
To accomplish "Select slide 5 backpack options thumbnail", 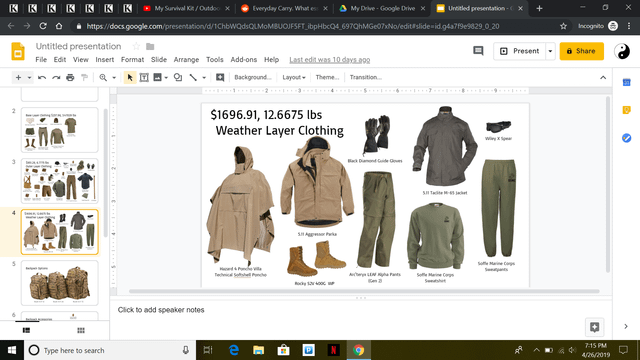I will coord(60,283).
